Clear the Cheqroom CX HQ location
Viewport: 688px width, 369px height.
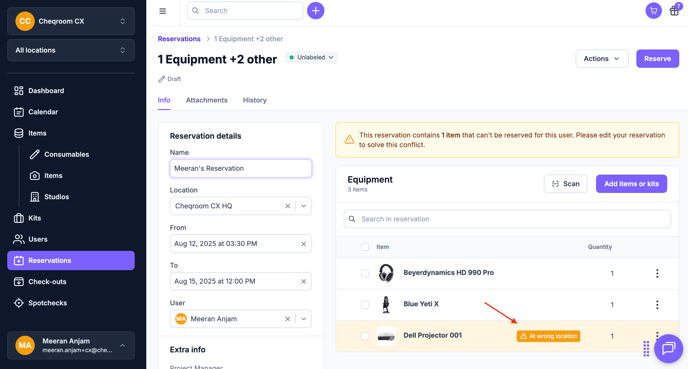(287, 206)
